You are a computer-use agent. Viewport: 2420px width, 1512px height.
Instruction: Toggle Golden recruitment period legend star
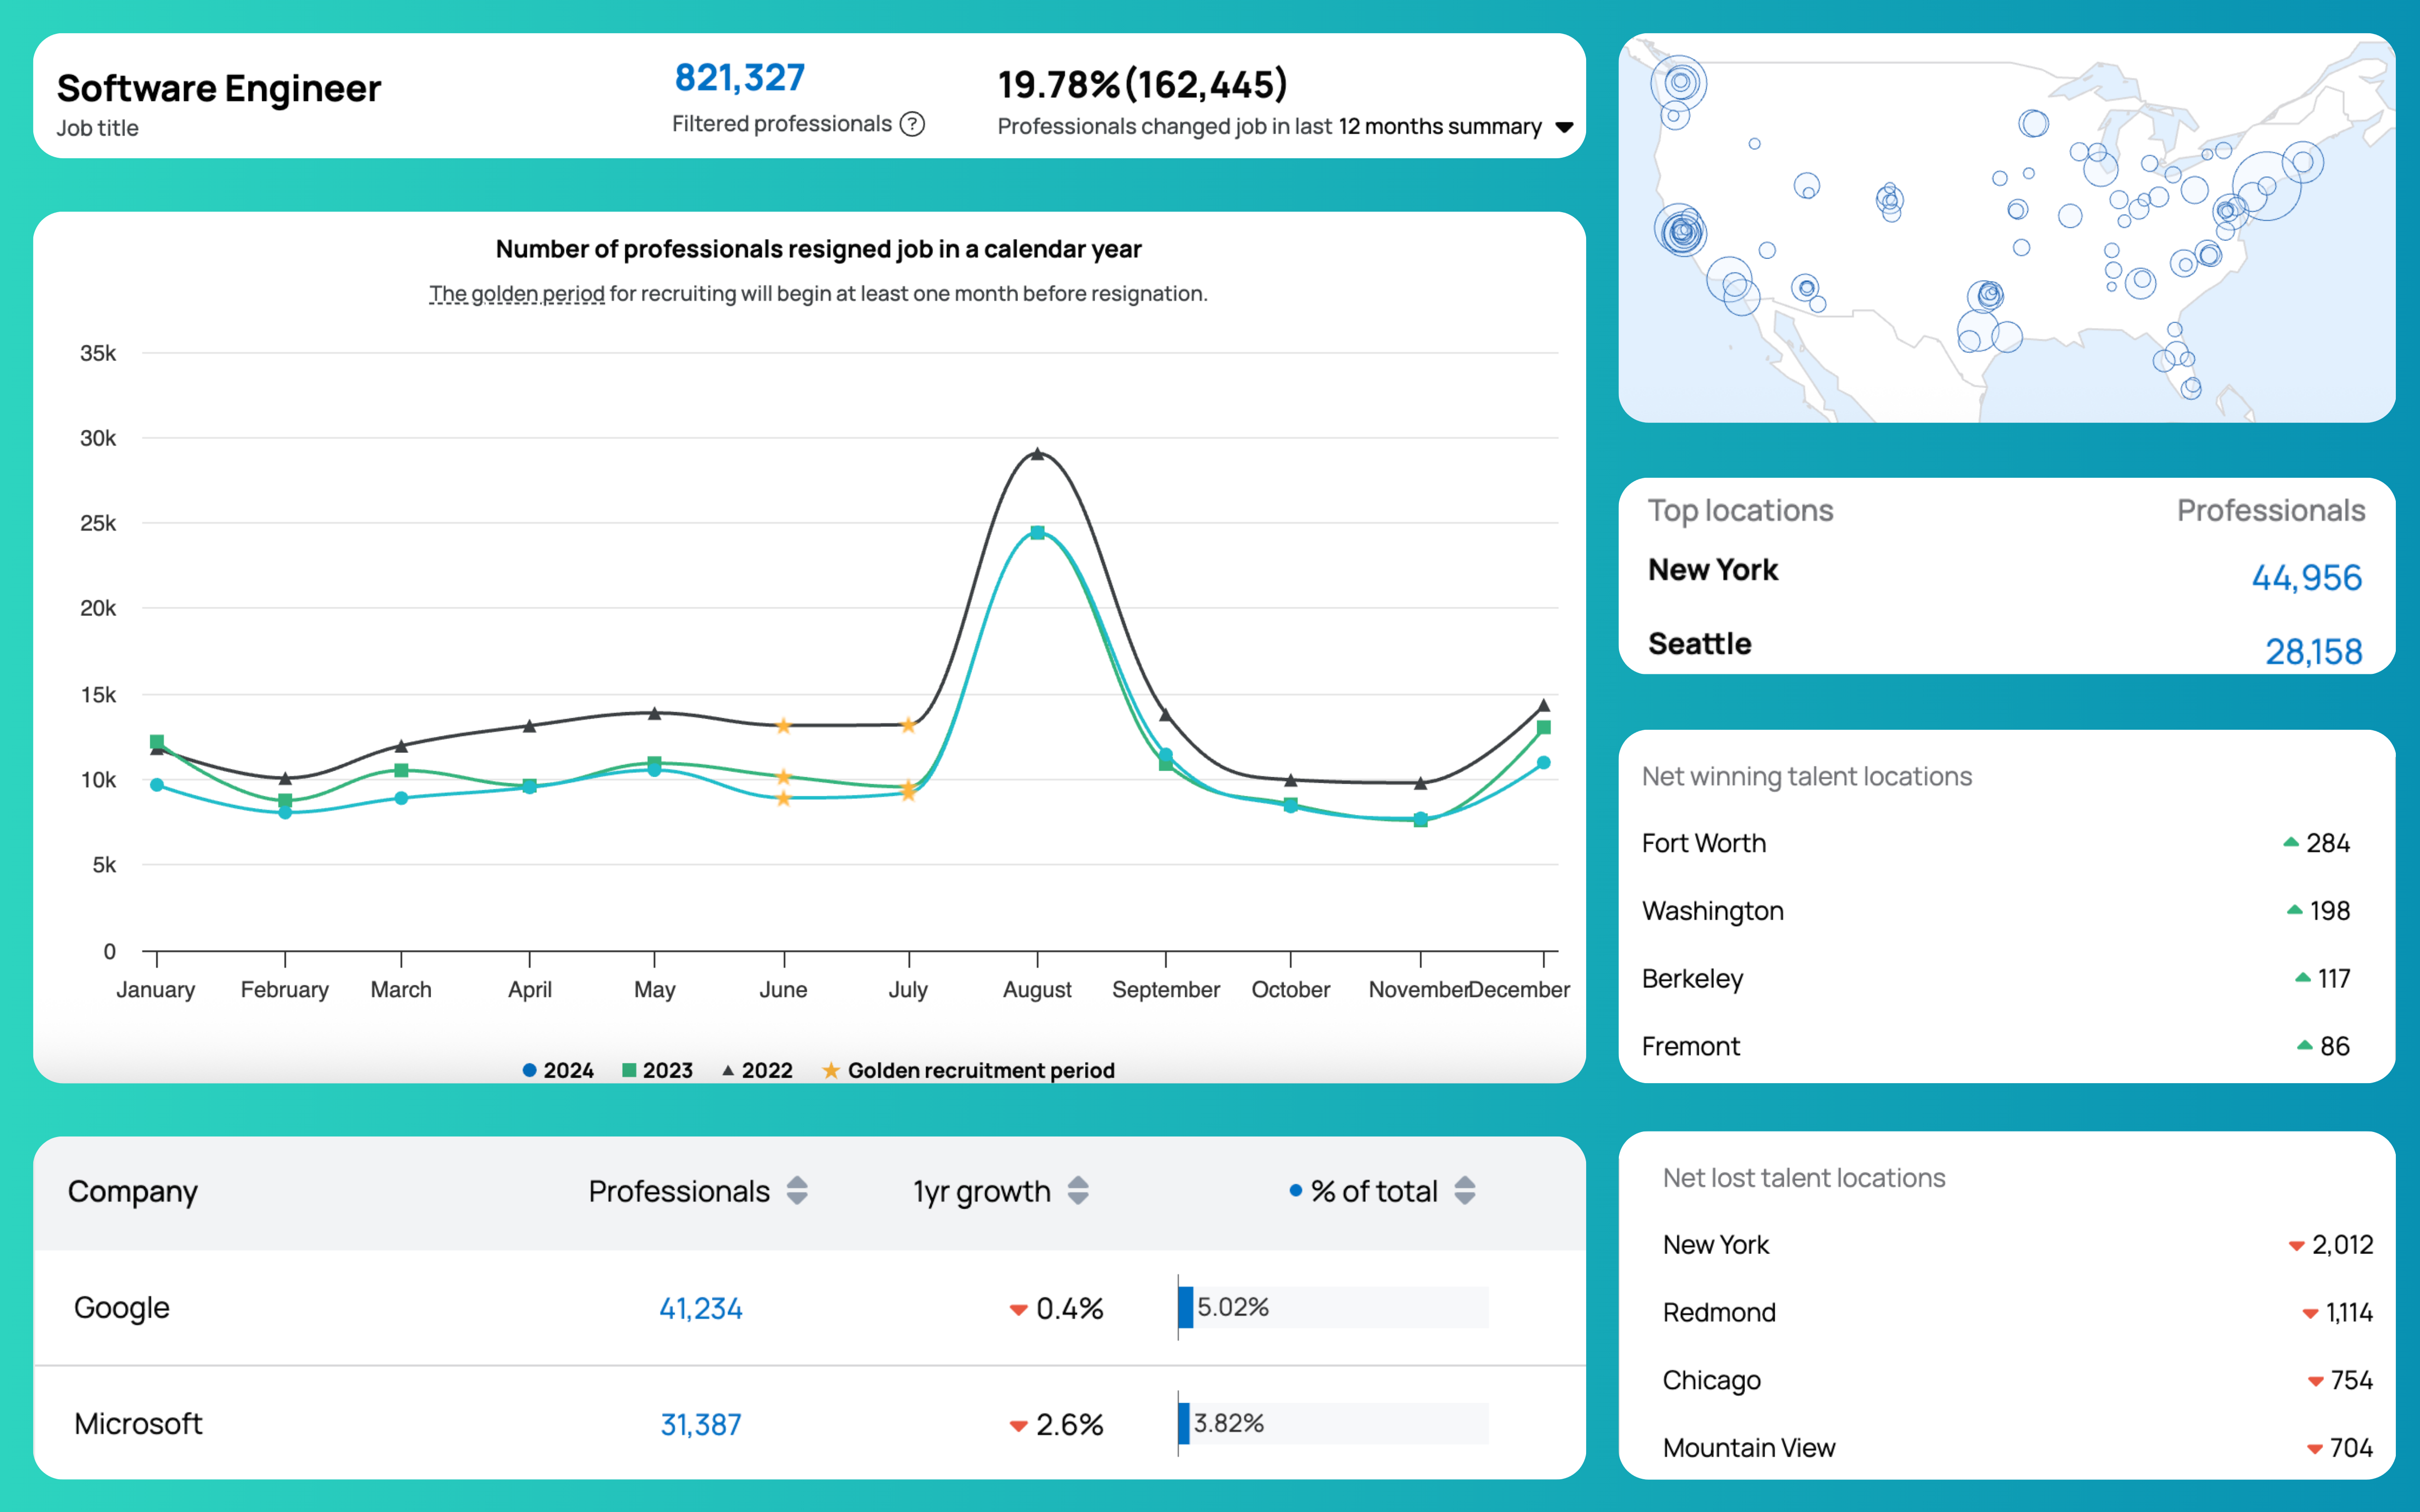[x=830, y=1070]
